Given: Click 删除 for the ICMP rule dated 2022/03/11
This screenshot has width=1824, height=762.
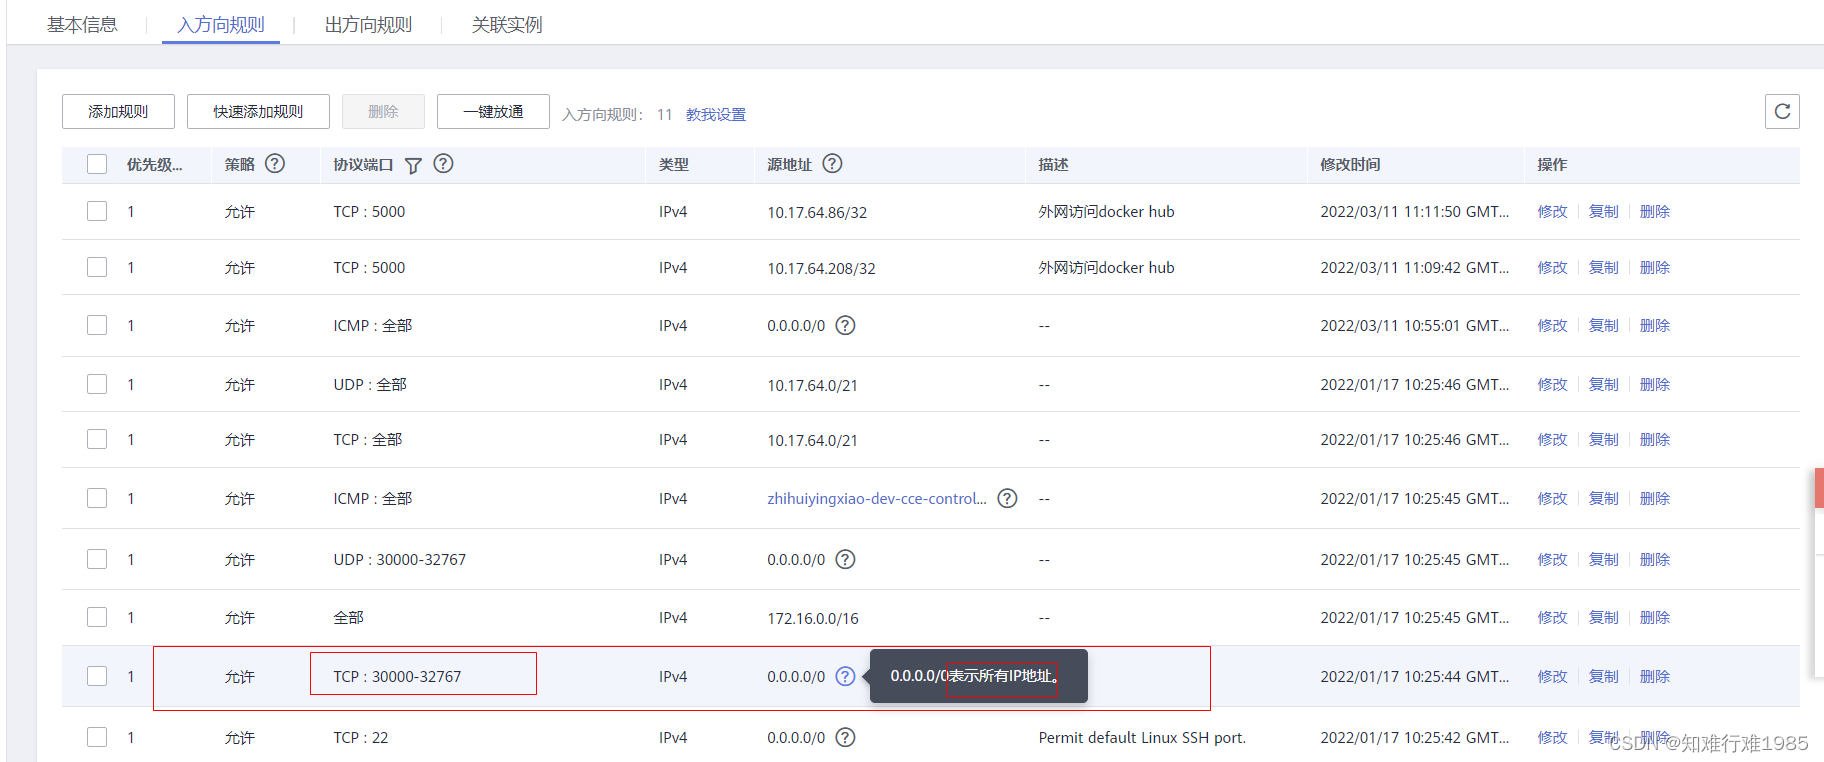Looking at the screenshot, I should click(1655, 325).
